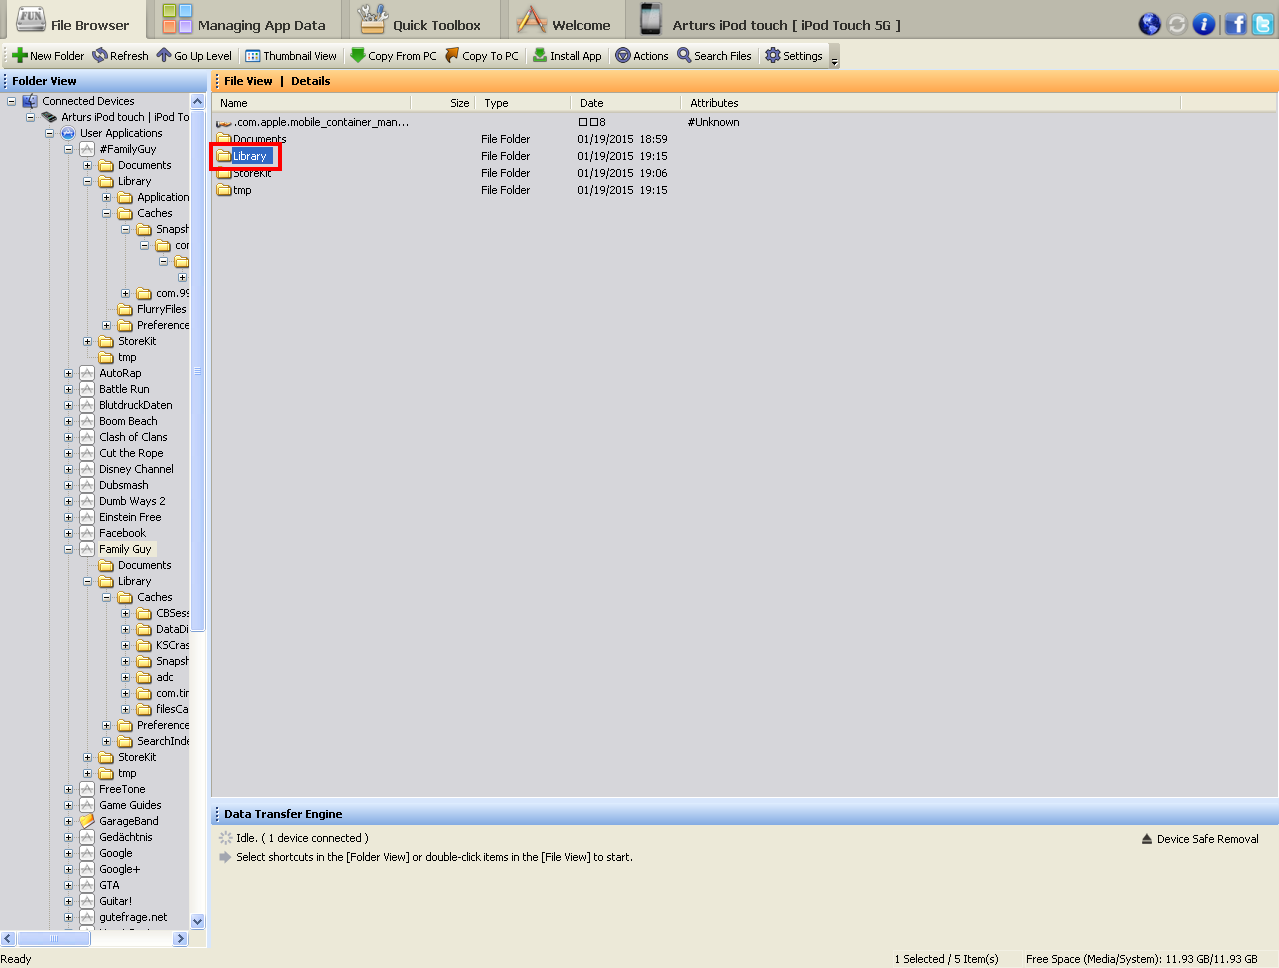
Task: Click the Refresh toolbar button
Action: 120,56
